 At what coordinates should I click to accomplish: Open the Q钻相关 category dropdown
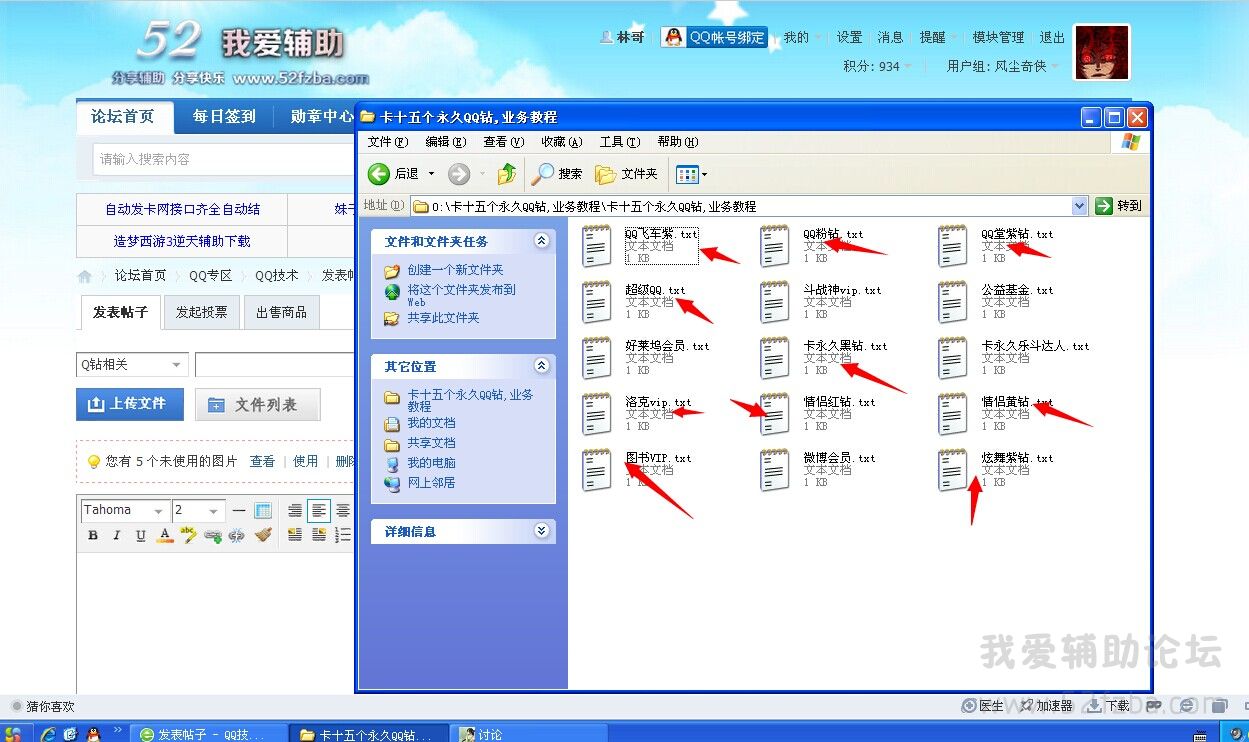[132, 365]
